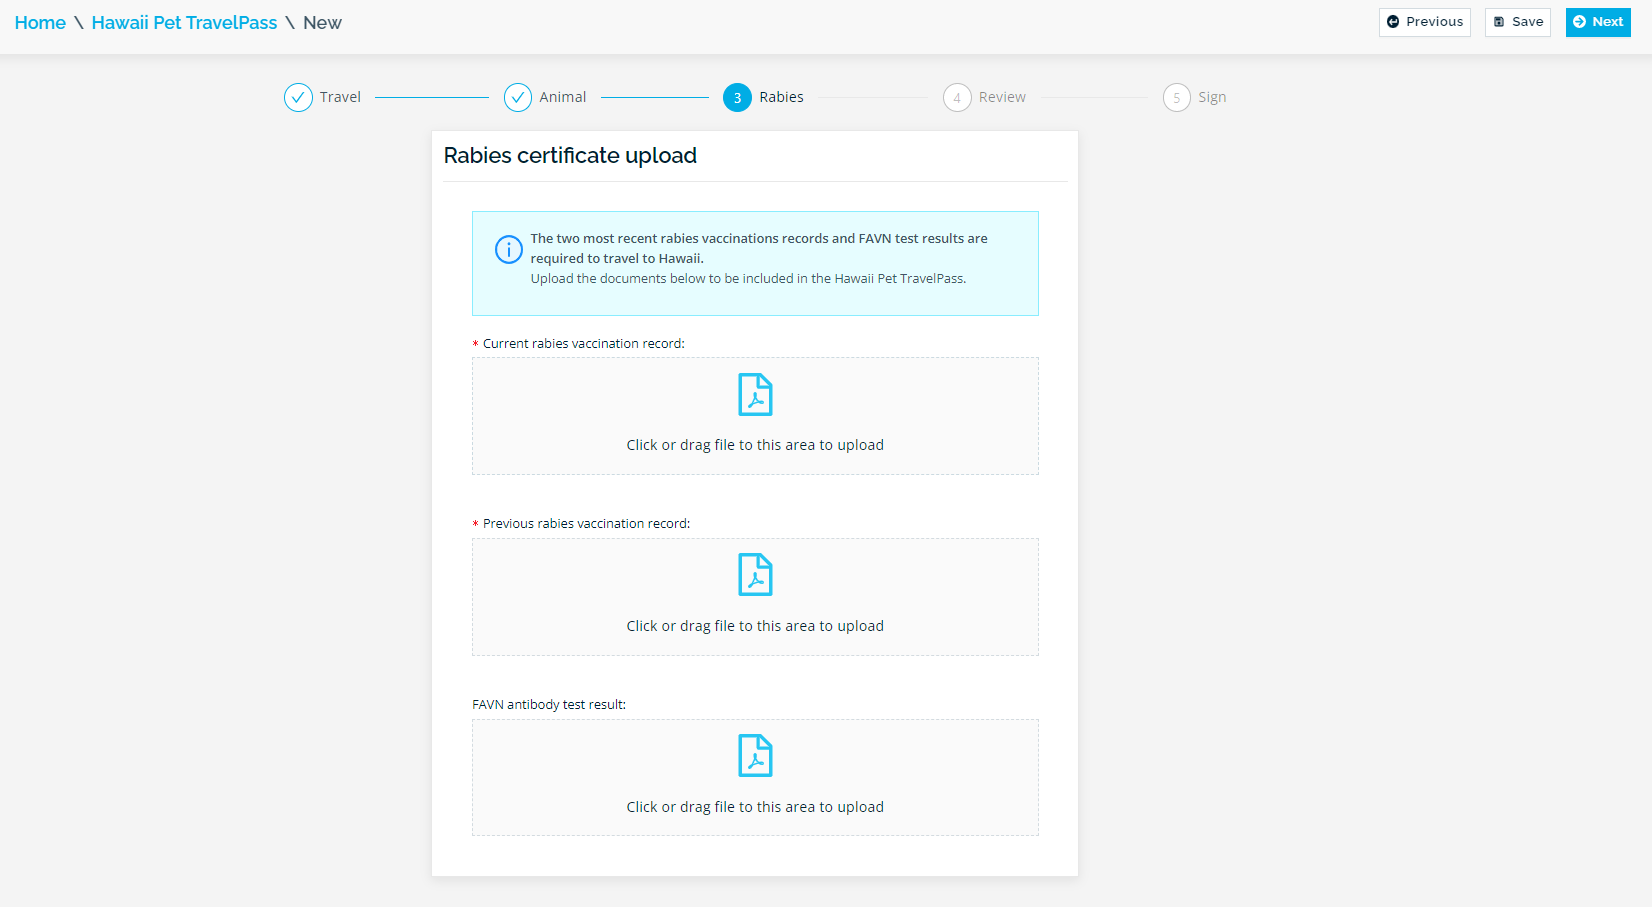Click upload text under Current rabies vaccination record
Screen dimensions: 1652x907
(x=755, y=445)
